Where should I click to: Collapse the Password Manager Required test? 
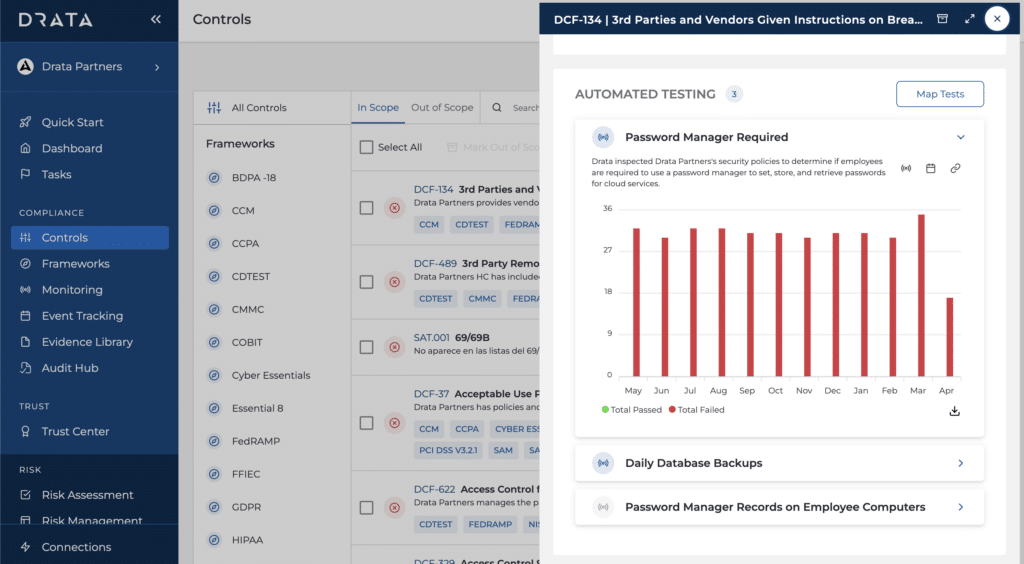(961, 137)
